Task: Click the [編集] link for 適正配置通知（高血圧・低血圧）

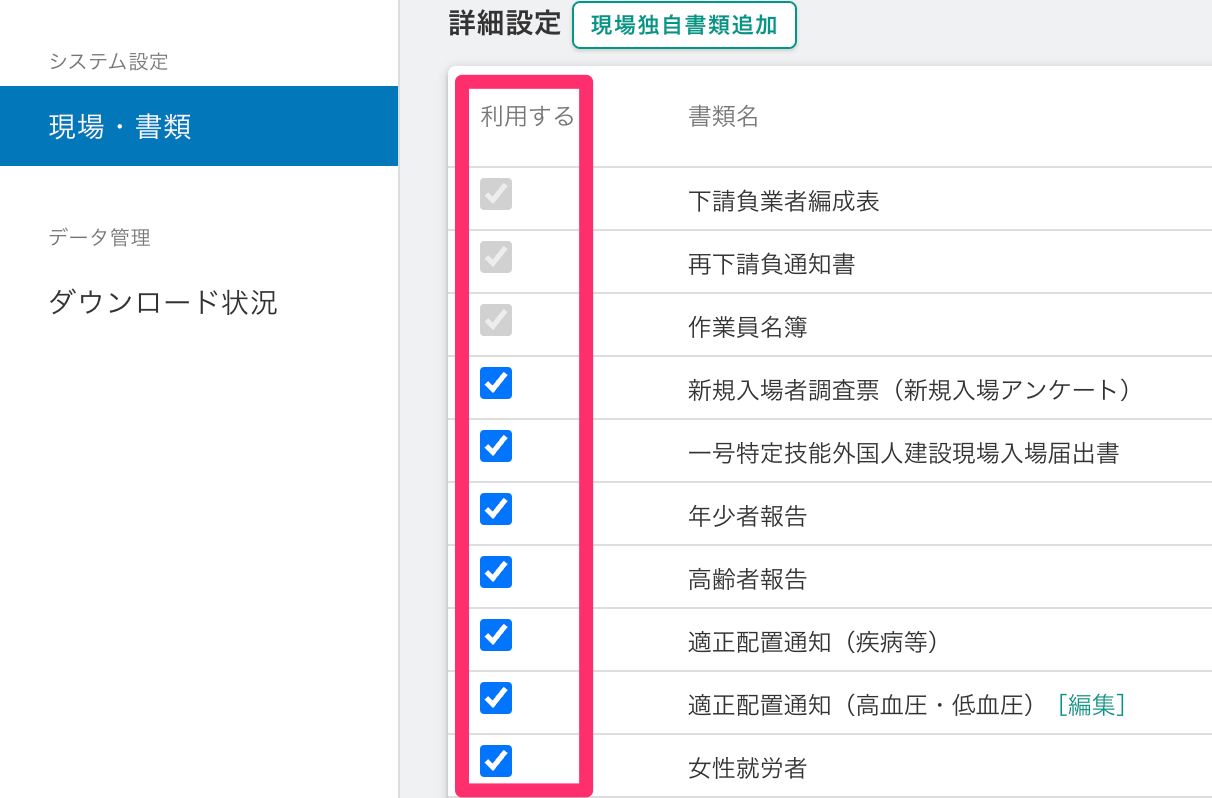Action: click(x=1091, y=705)
